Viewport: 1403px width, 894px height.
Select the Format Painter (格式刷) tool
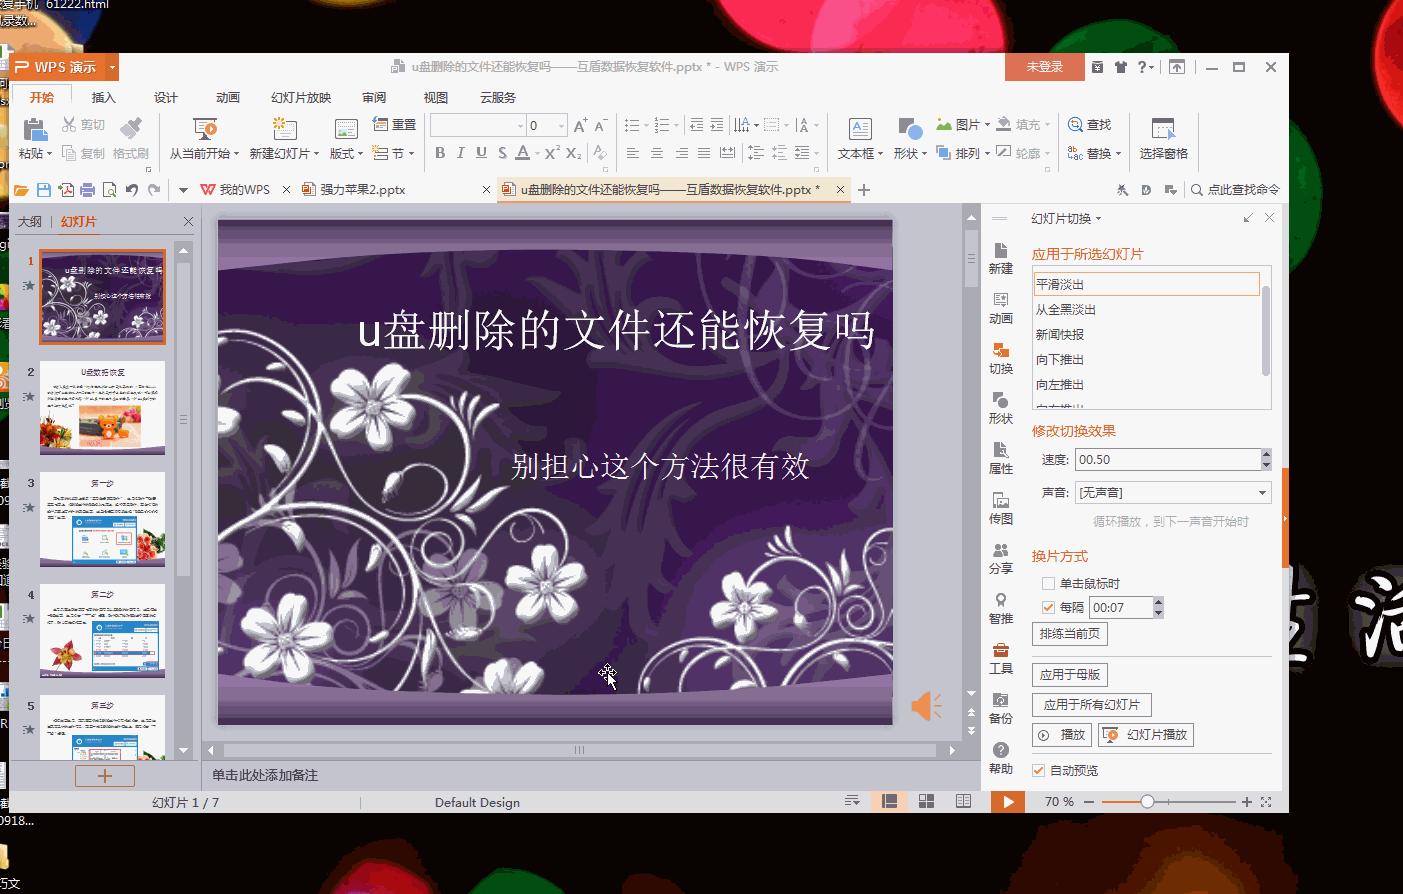[130, 139]
